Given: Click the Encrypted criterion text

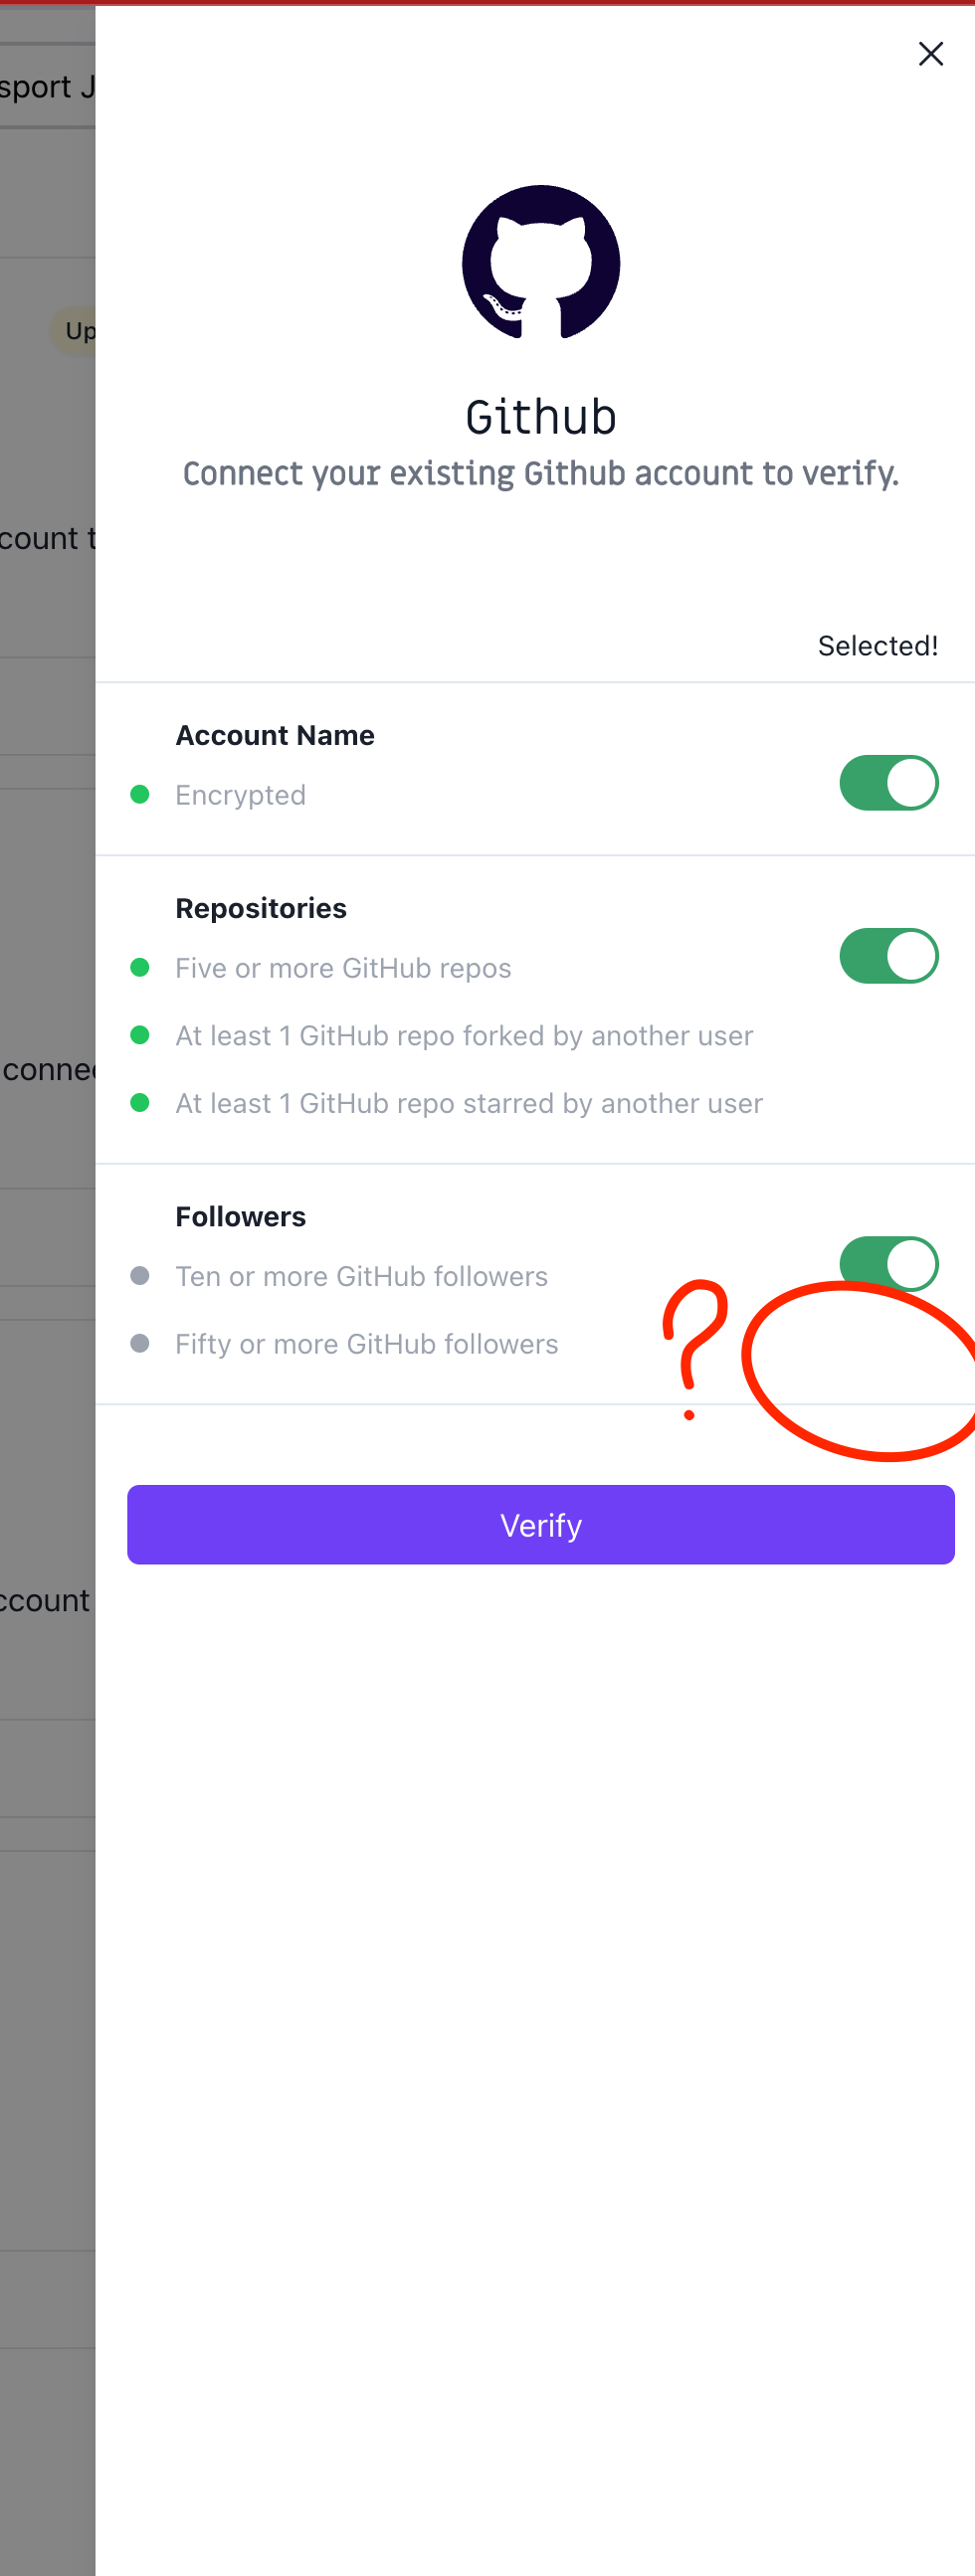Looking at the screenshot, I should click(241, 794).
